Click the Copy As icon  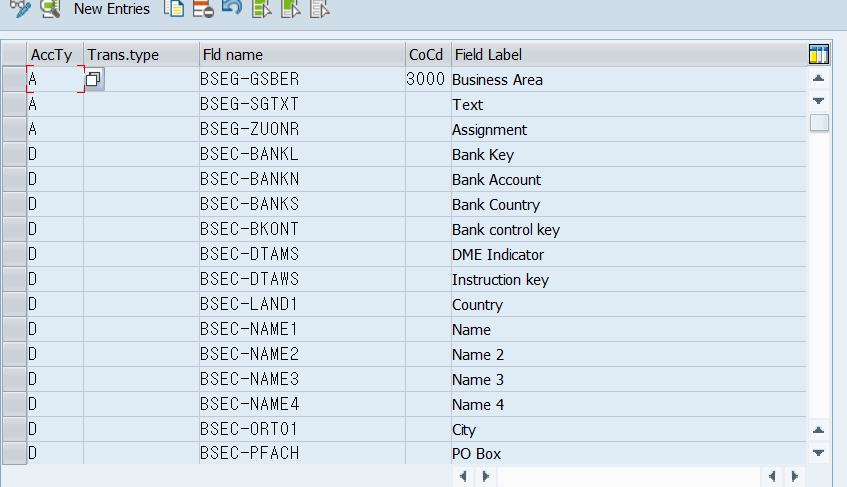(x=174, y=8)
